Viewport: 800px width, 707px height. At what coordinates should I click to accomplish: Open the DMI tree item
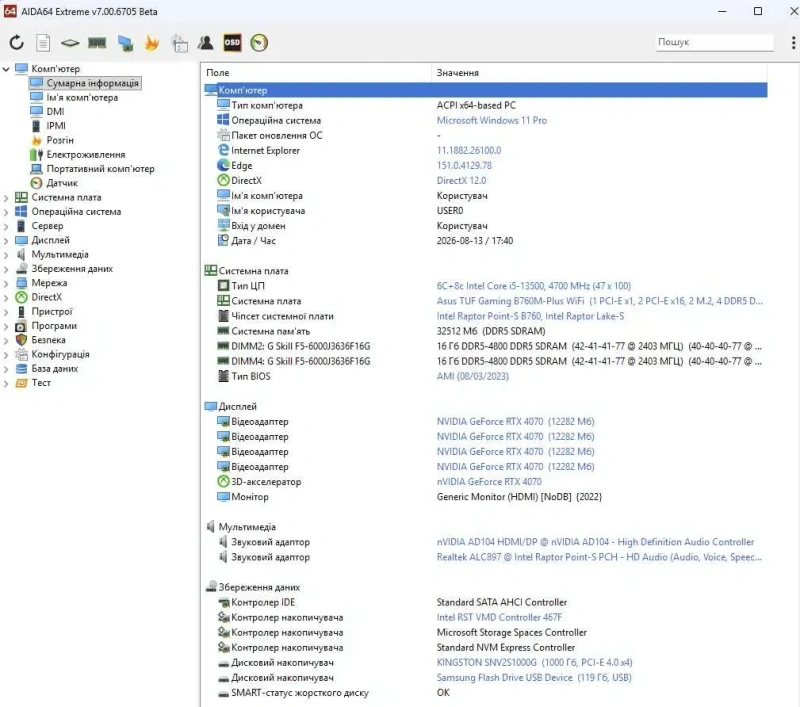point(55,112)
